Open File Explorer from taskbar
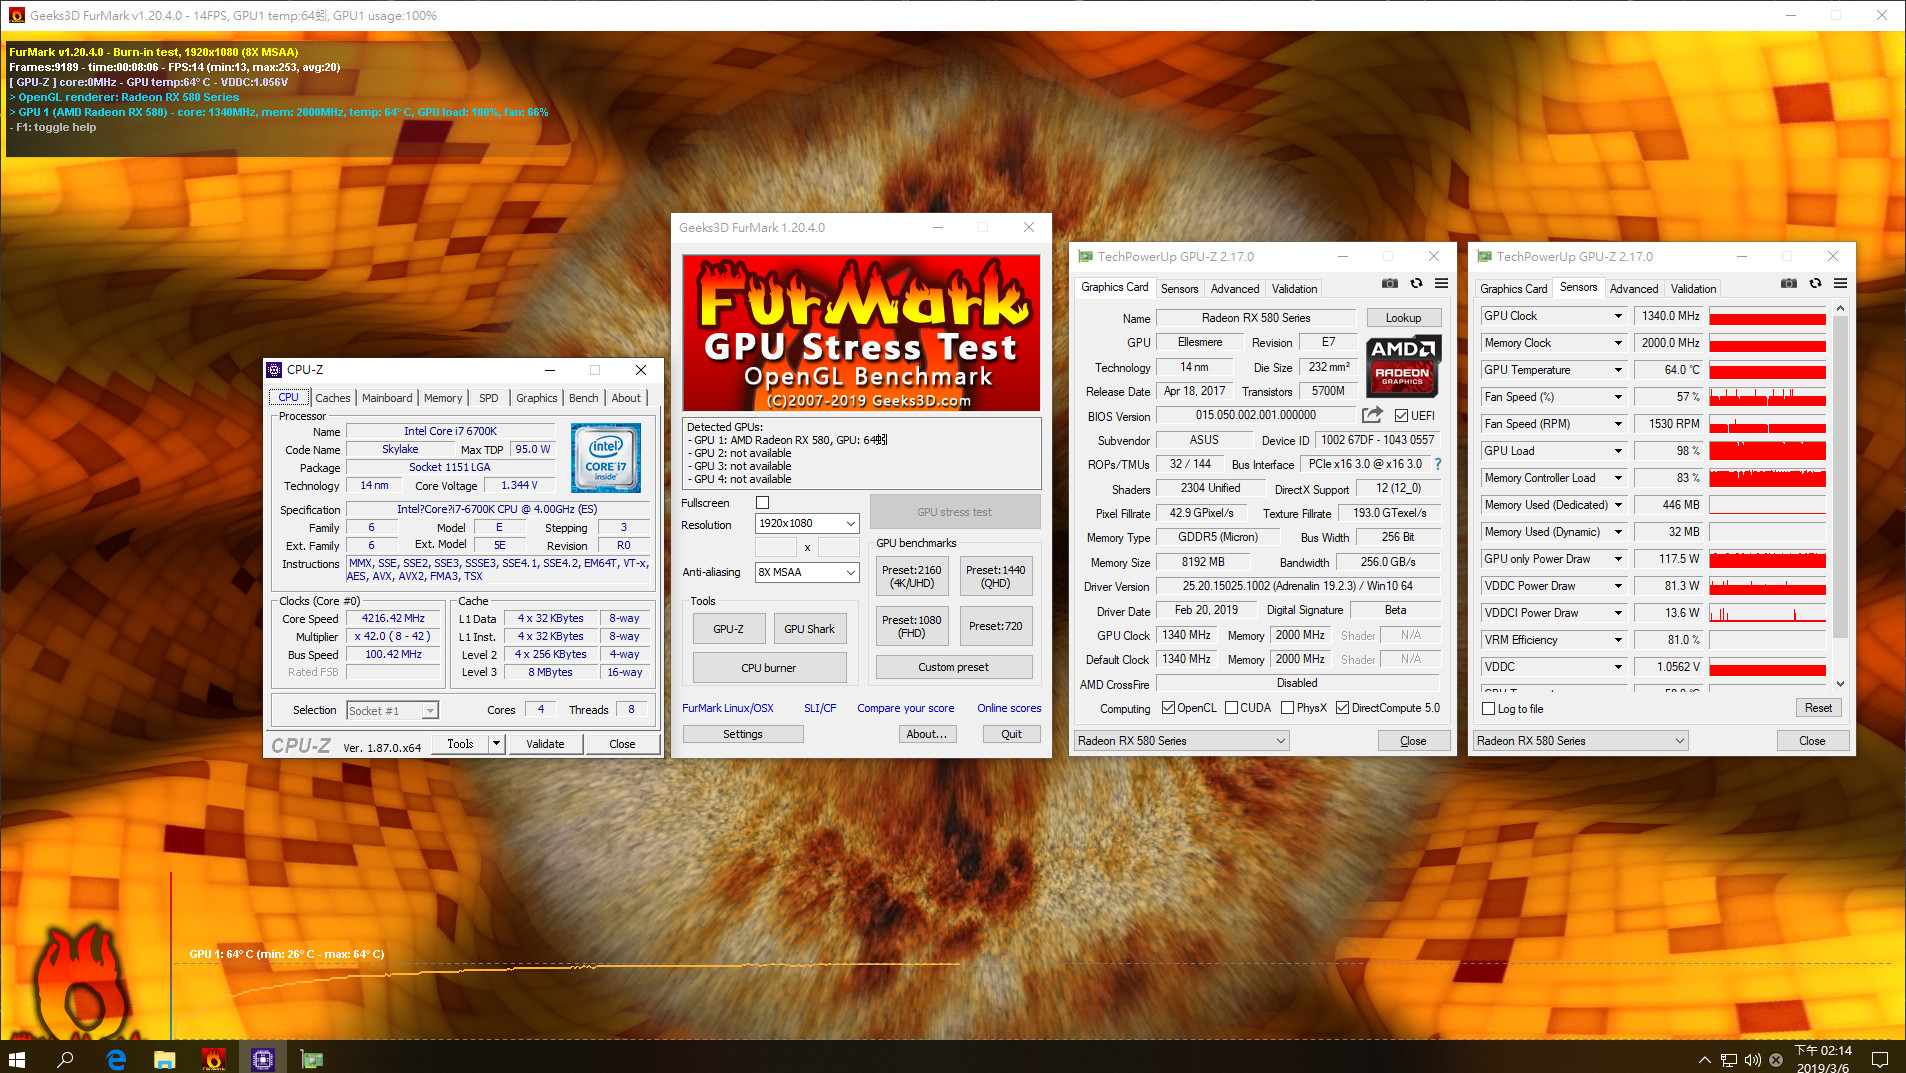Screen dimensions: 1906x1073 pyautogui.click(x=165, y=1058)
